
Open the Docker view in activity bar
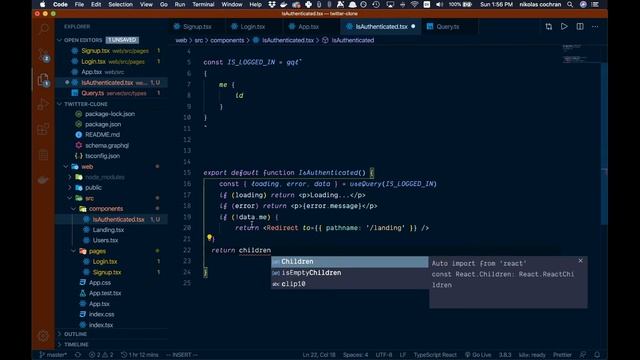(43, 180)
